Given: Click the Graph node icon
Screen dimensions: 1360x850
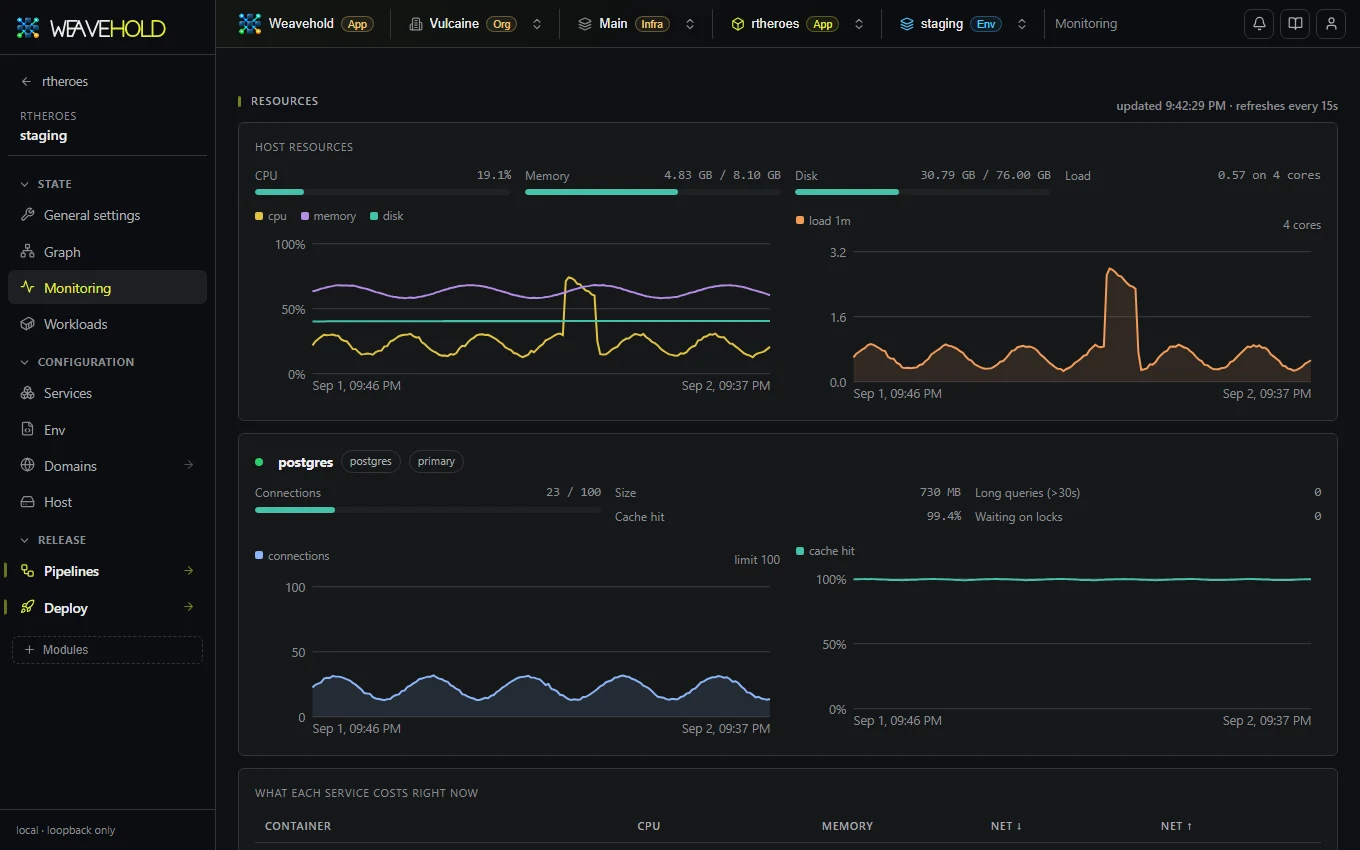Looking at the screenshot, I should (x=27, y=252).
